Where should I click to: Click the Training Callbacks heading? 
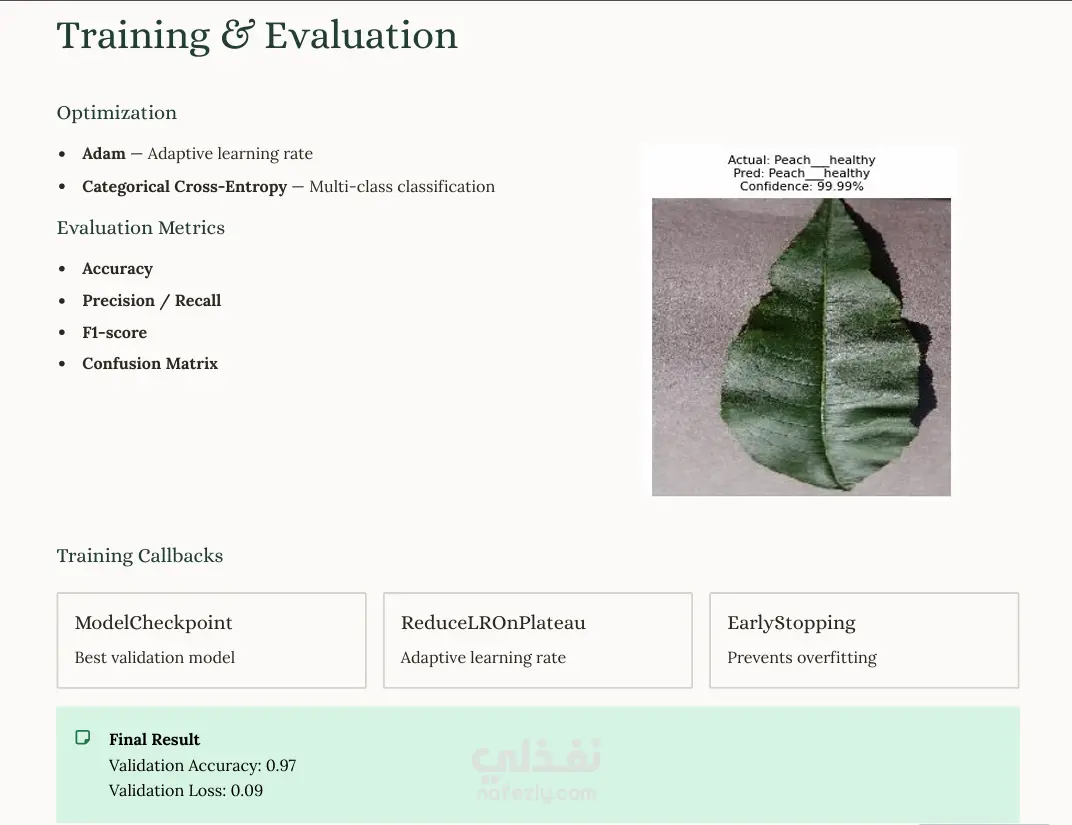(140, 556)
